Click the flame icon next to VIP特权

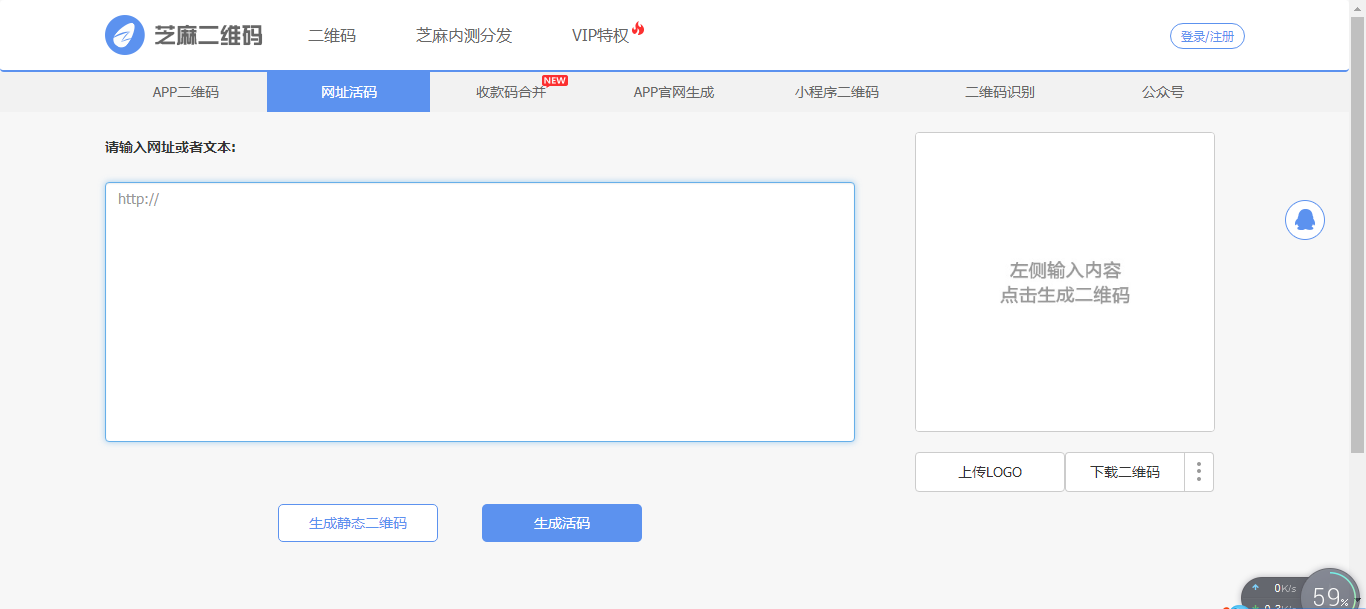638,29
